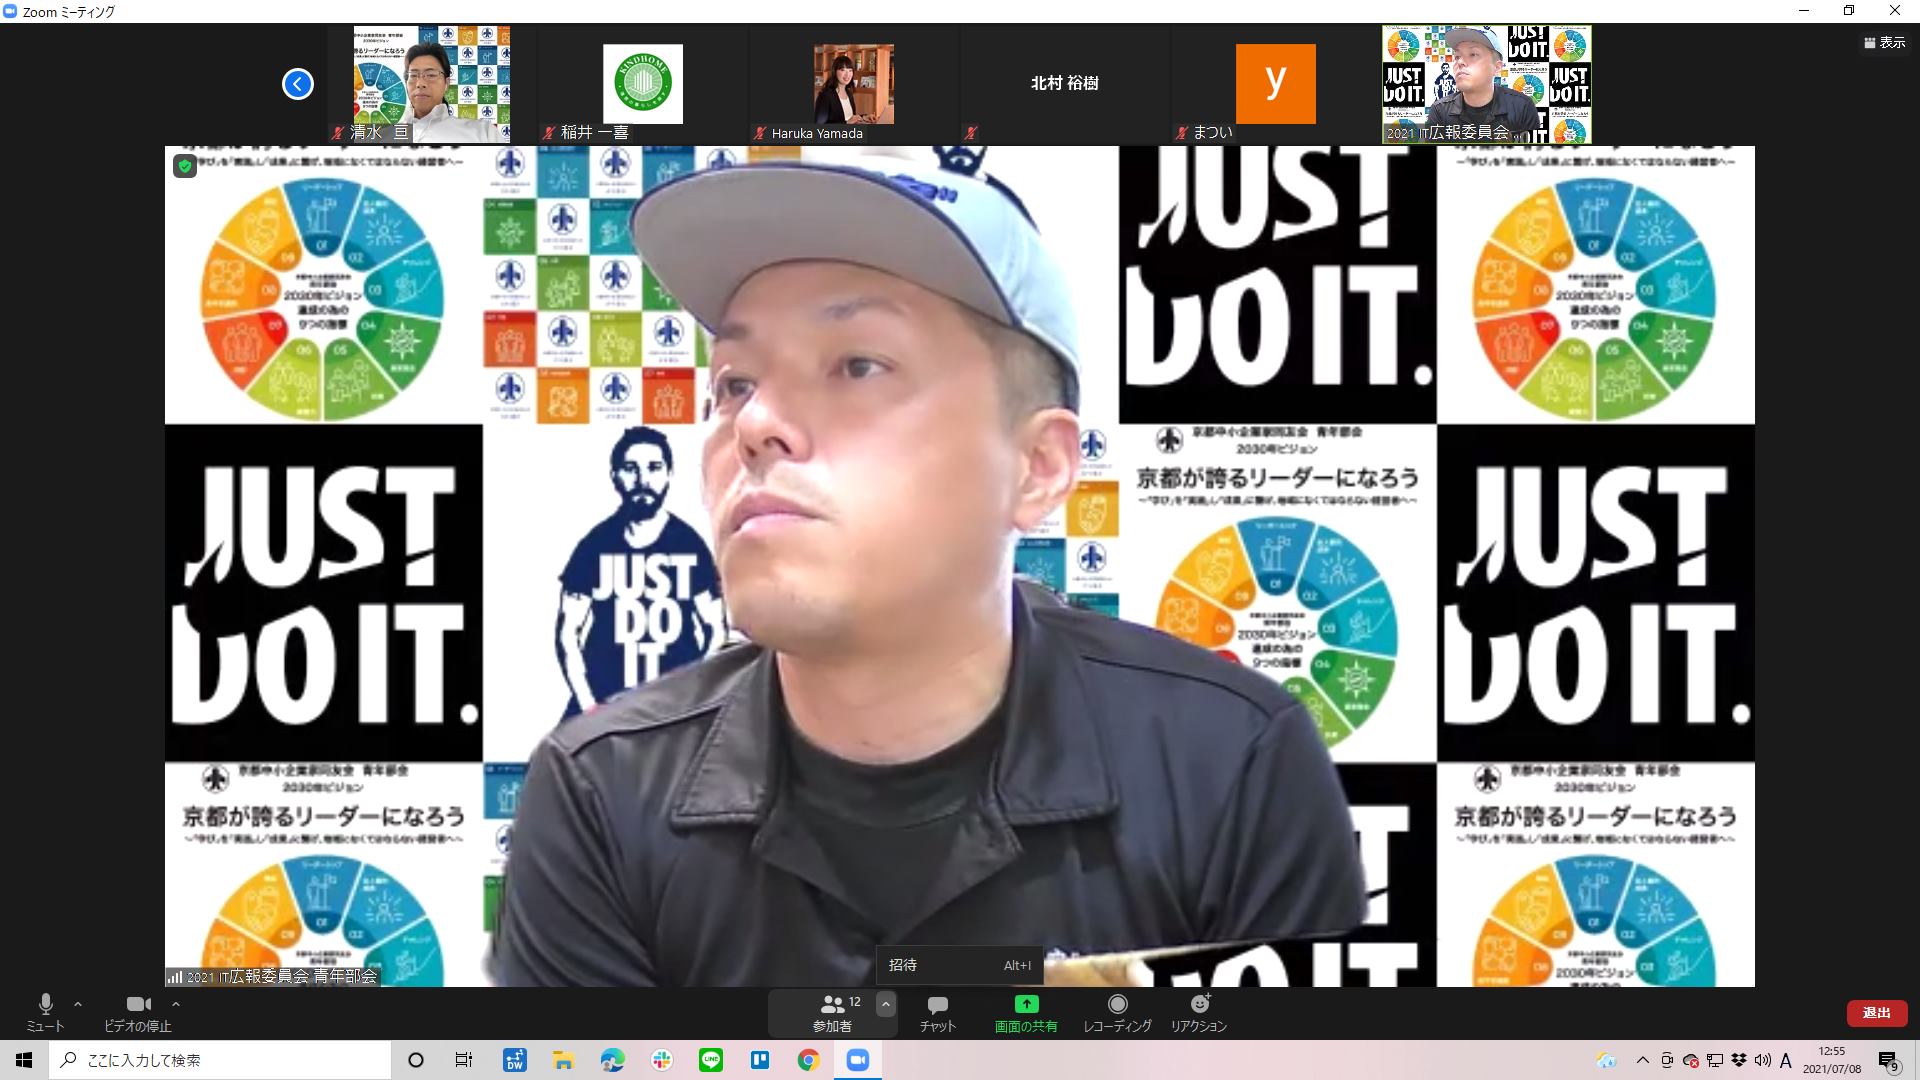
Task: Open encryption shield info icon
Action: click(185, 166)
